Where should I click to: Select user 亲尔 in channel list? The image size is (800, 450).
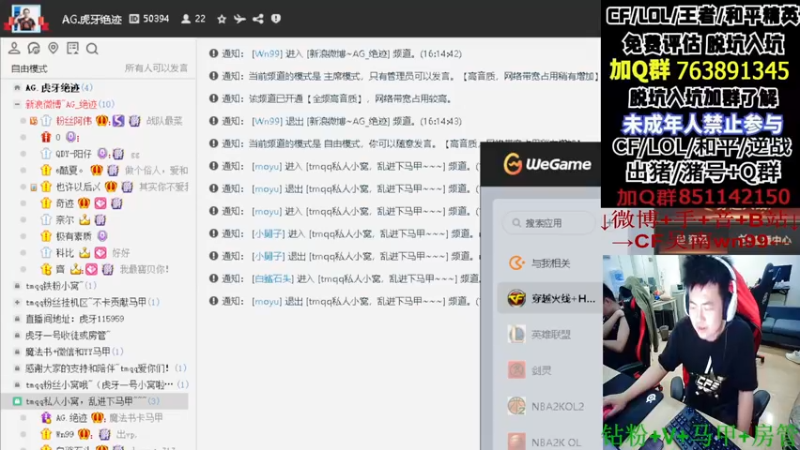(65, 219)
